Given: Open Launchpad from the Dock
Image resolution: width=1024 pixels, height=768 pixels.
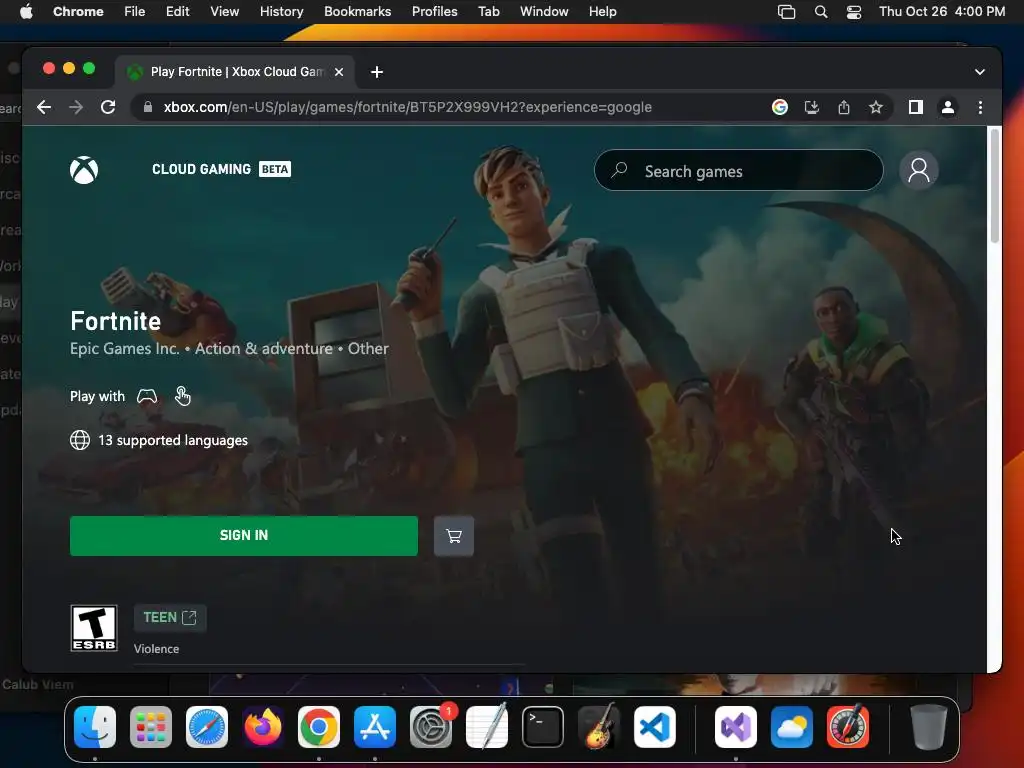Looking at the screenshot, I should tap(151, 726).
